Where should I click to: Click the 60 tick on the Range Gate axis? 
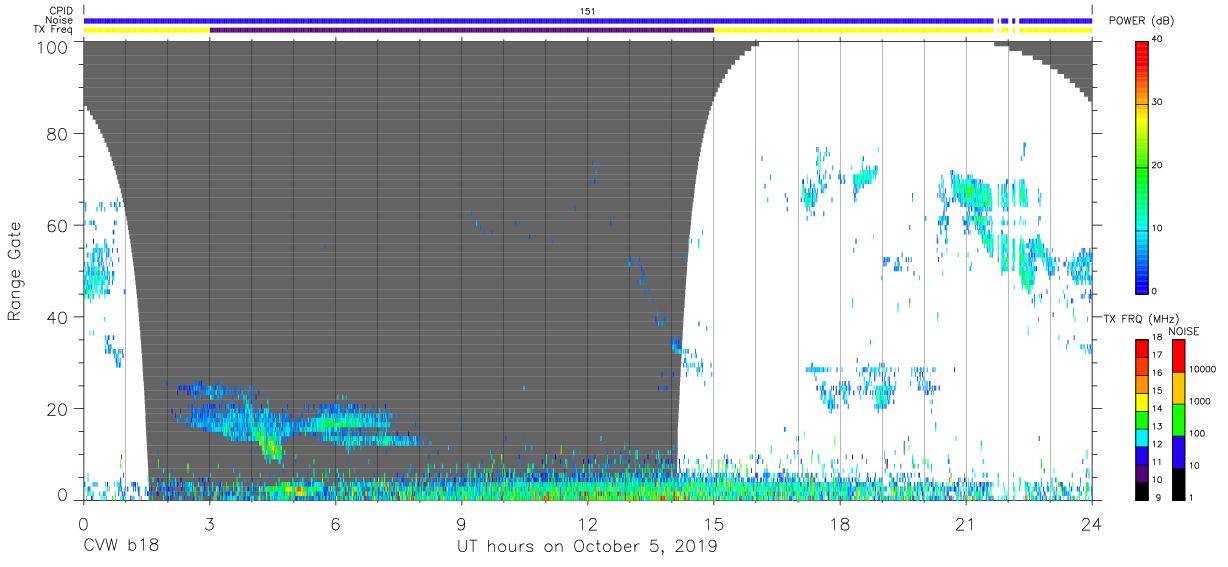[59, 225]
